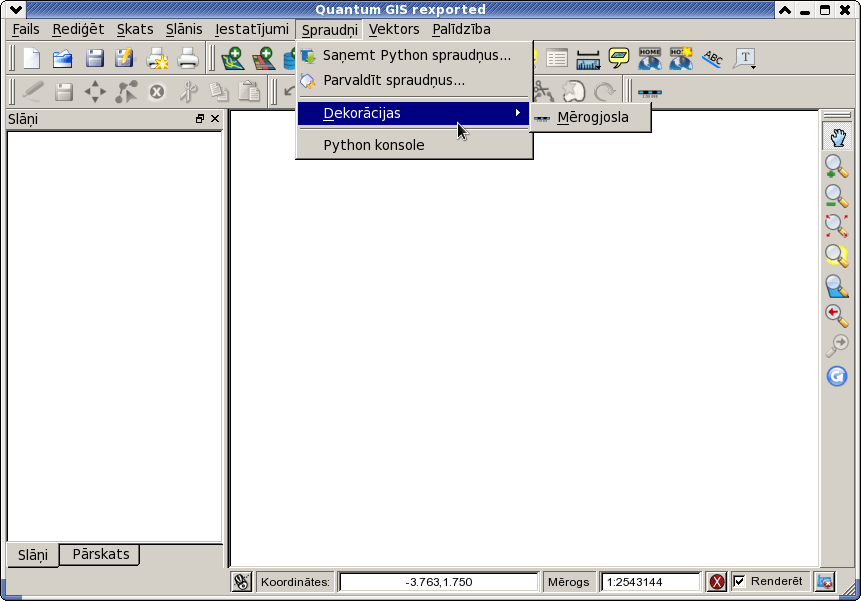Add raster layer icon with colored grid
The image size is (861, 601).
tap(264, 58)
